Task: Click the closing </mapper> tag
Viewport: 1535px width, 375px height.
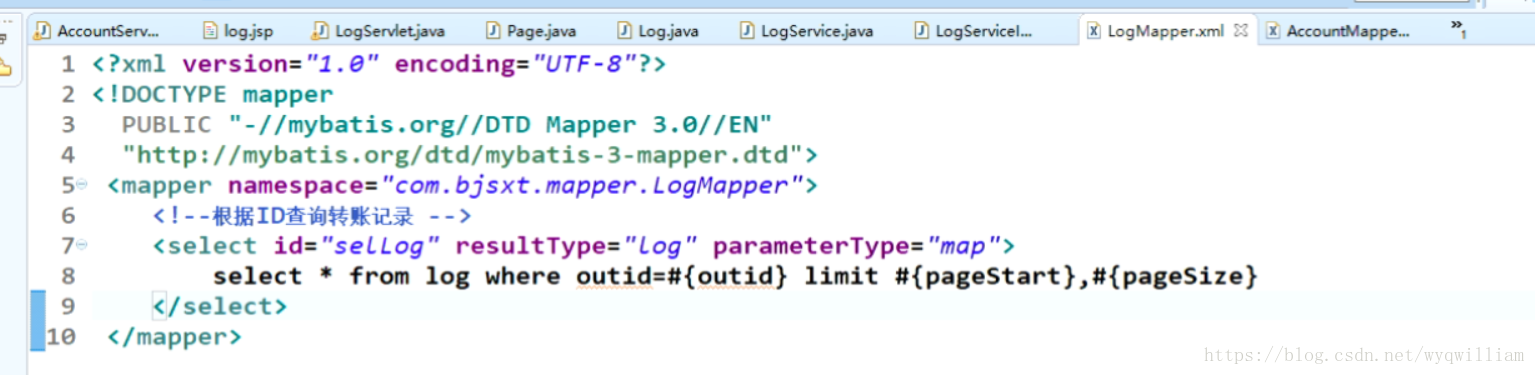Action: point(174,337)
